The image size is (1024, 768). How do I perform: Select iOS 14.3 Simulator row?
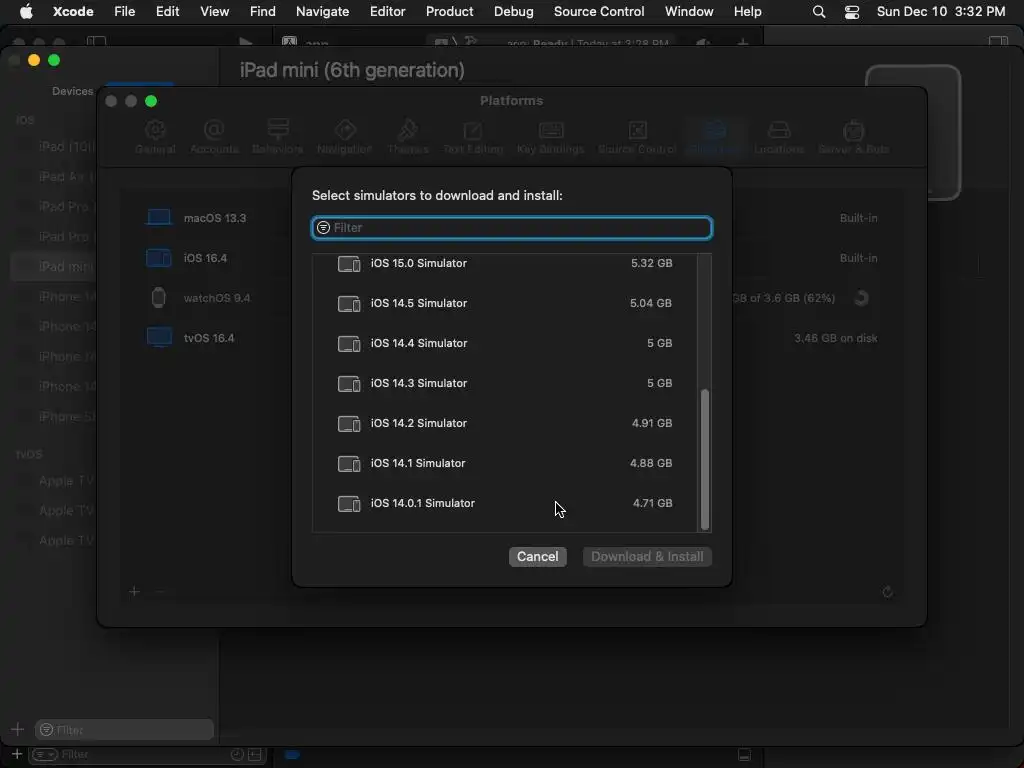pyautogui.click(x=505, y=383)
